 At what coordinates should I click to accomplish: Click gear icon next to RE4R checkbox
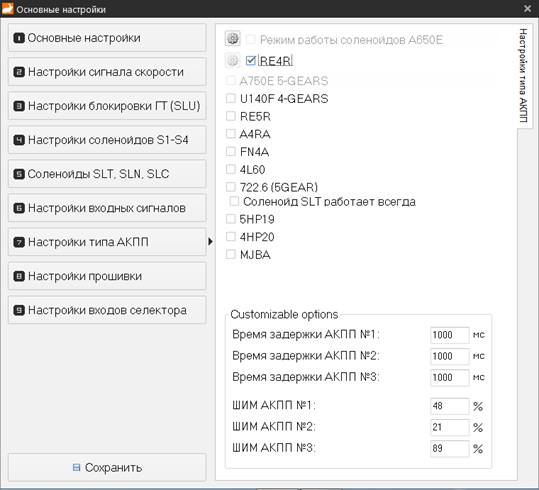[x=233, y=61]
